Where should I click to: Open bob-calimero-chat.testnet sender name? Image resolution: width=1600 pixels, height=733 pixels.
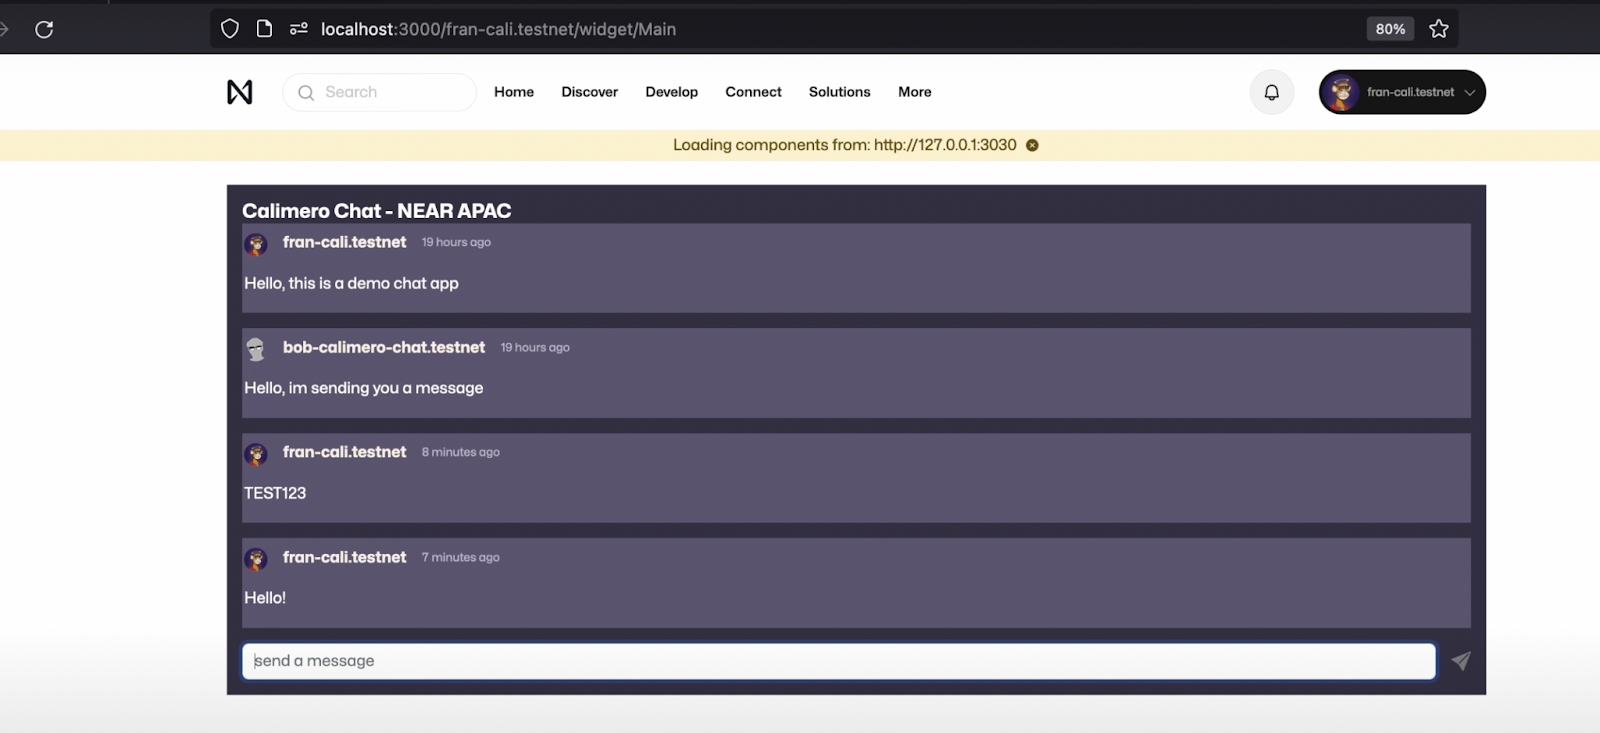[x=384, y=347]
